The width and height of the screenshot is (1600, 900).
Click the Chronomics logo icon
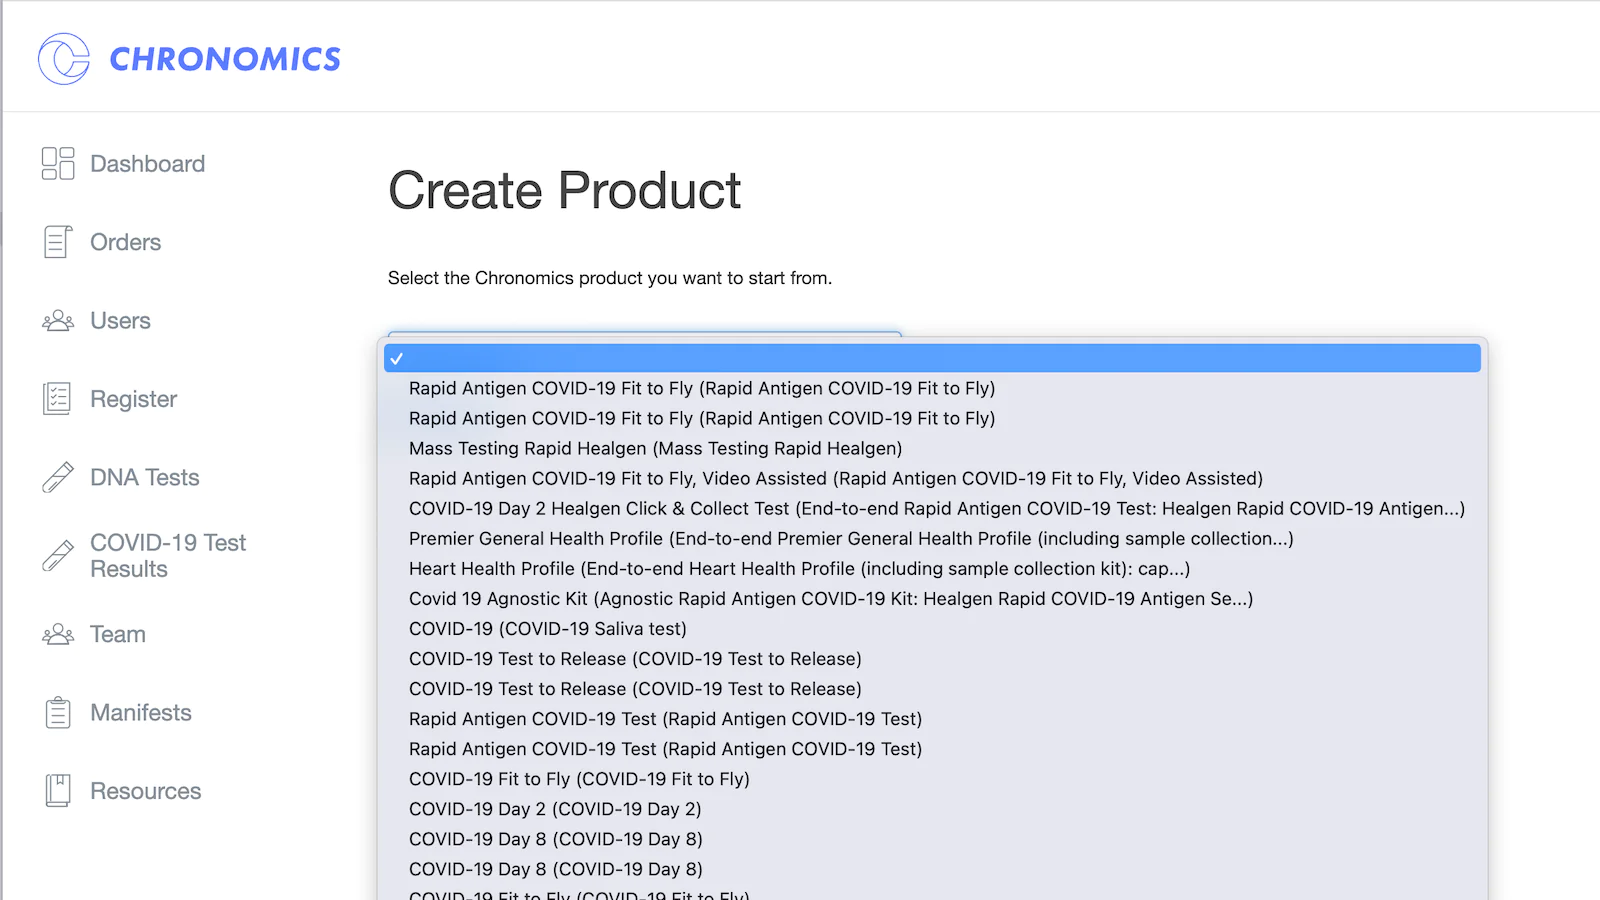coord(64,59)
